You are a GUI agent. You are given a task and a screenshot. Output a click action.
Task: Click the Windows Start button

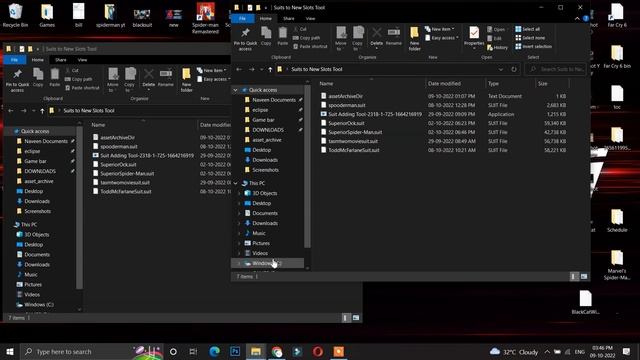click(x=9, y=351)
